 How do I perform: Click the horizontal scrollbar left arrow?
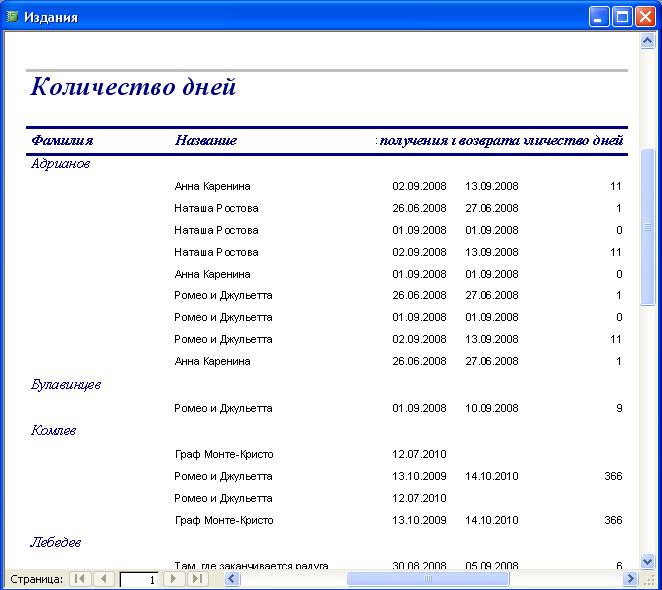(x=231, y=578)
